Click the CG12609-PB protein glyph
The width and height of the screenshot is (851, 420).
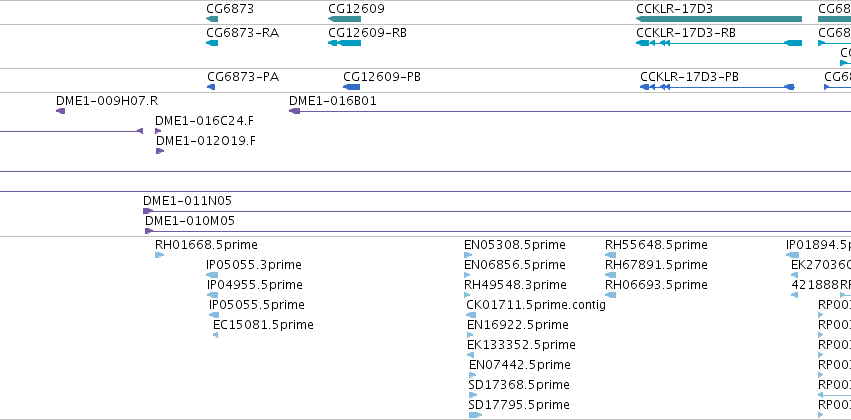(x=352, y=87)
